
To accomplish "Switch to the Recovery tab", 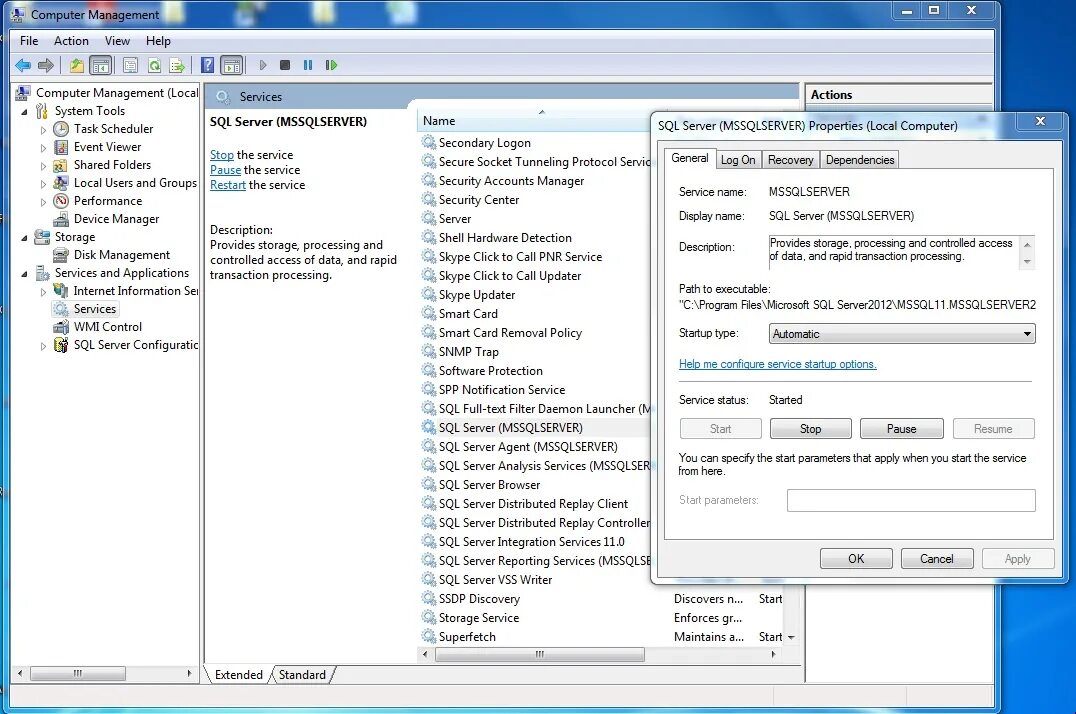I will (x=791, y=159).
